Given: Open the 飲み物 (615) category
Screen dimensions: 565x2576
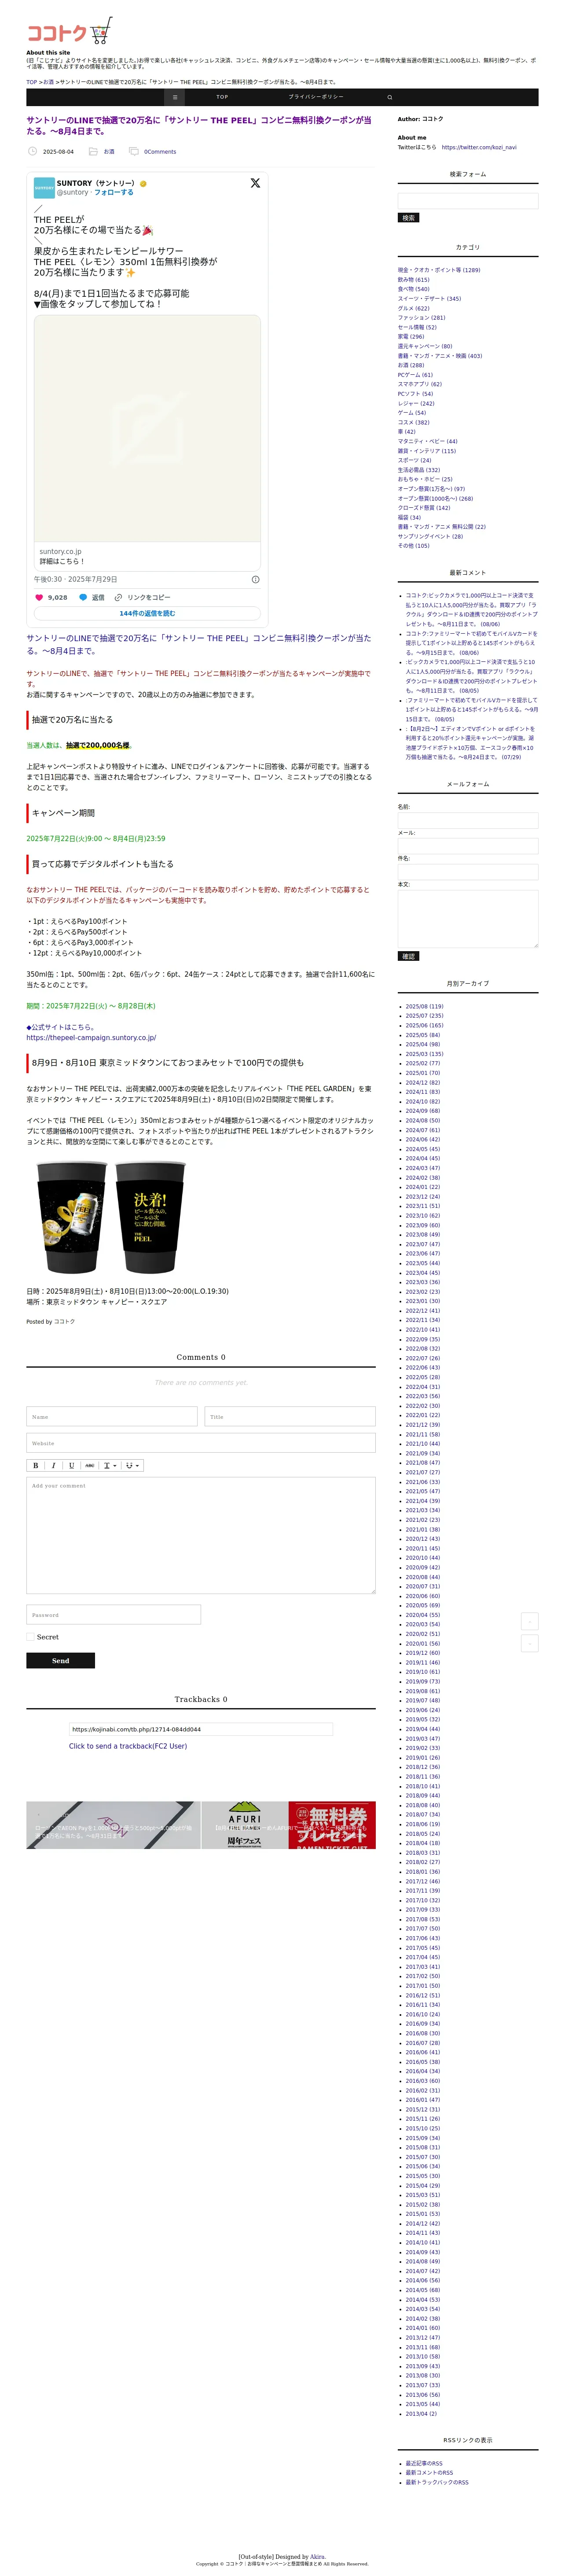Looking at the screenshot, I should coord(413,279).
